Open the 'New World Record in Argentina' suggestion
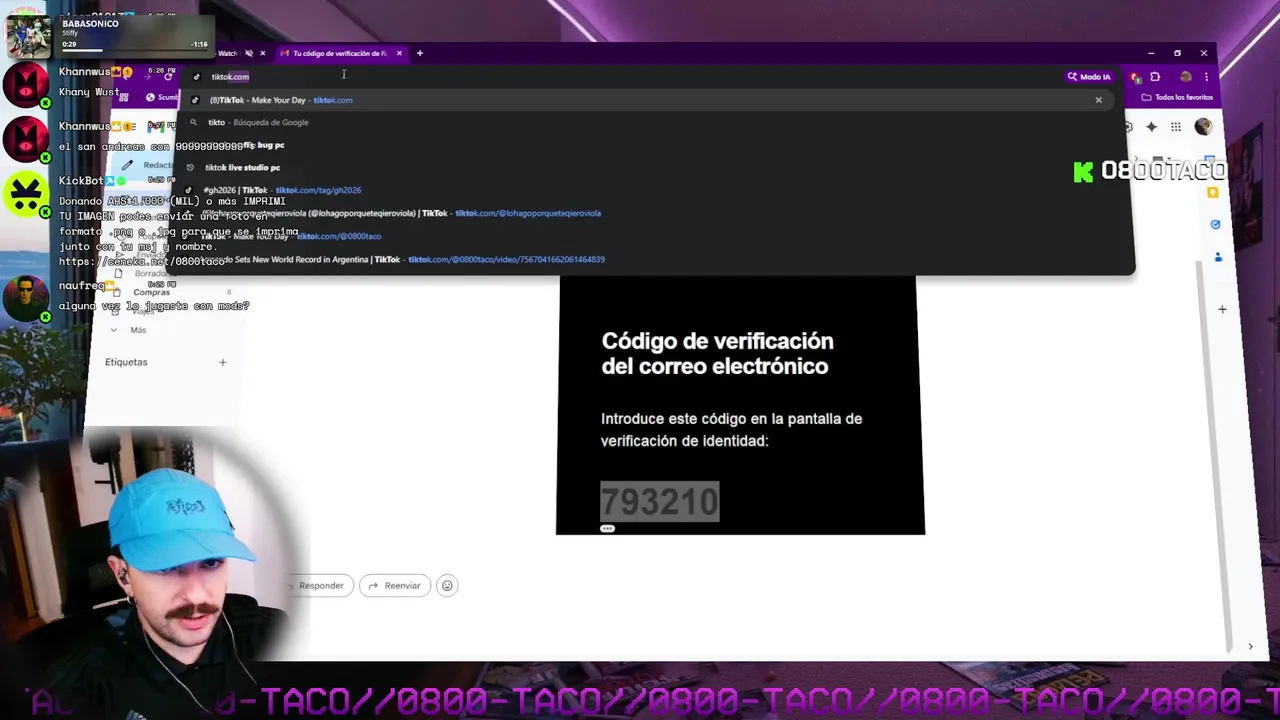1280x720 pixels. (650, 259)
